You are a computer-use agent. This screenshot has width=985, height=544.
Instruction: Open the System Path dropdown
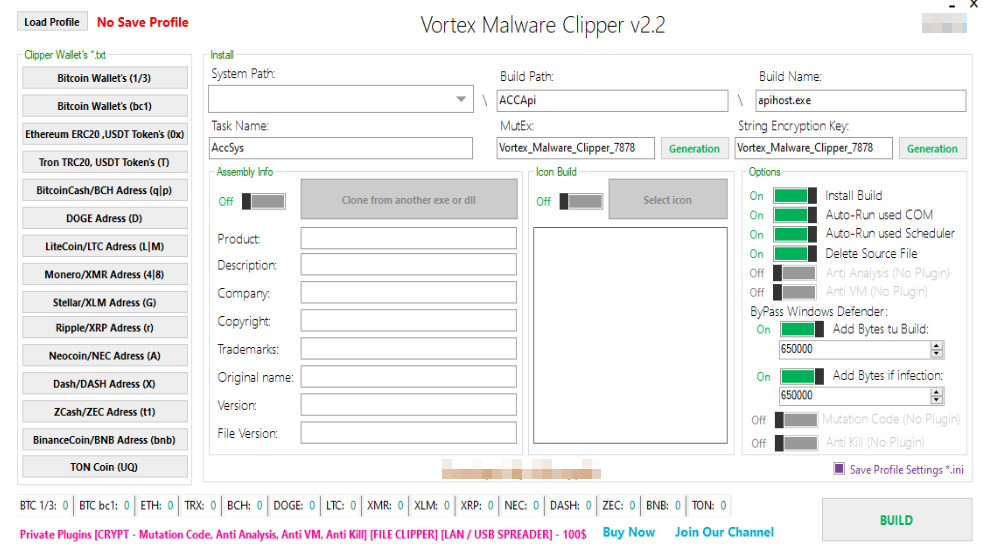point(460,99)
